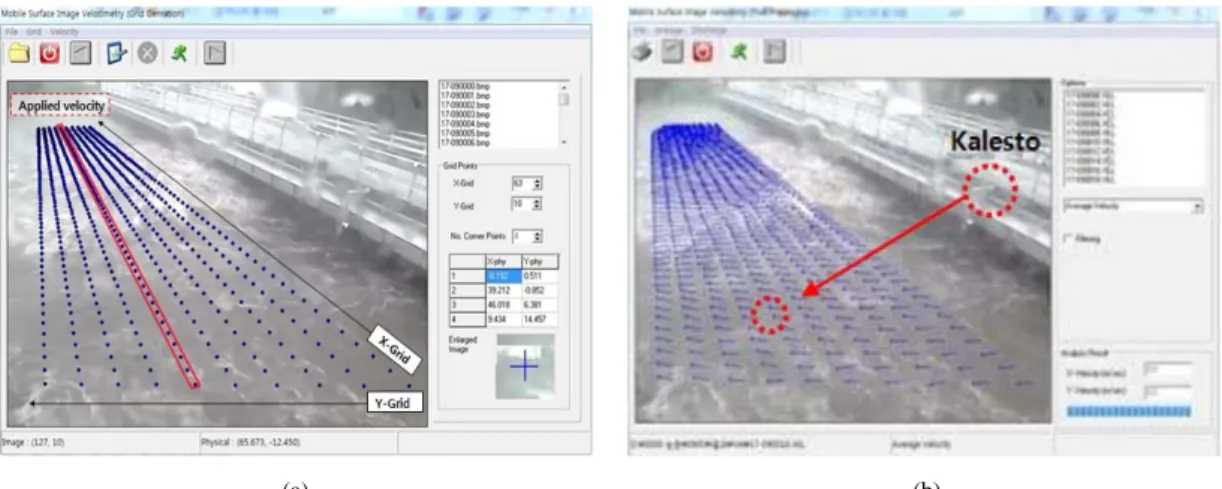Image resolution: width=1222 pixels, height=489 pixels.
Task: Click row header 3 in corner points table
Action: pyautogui.click(x=468, y=305)
